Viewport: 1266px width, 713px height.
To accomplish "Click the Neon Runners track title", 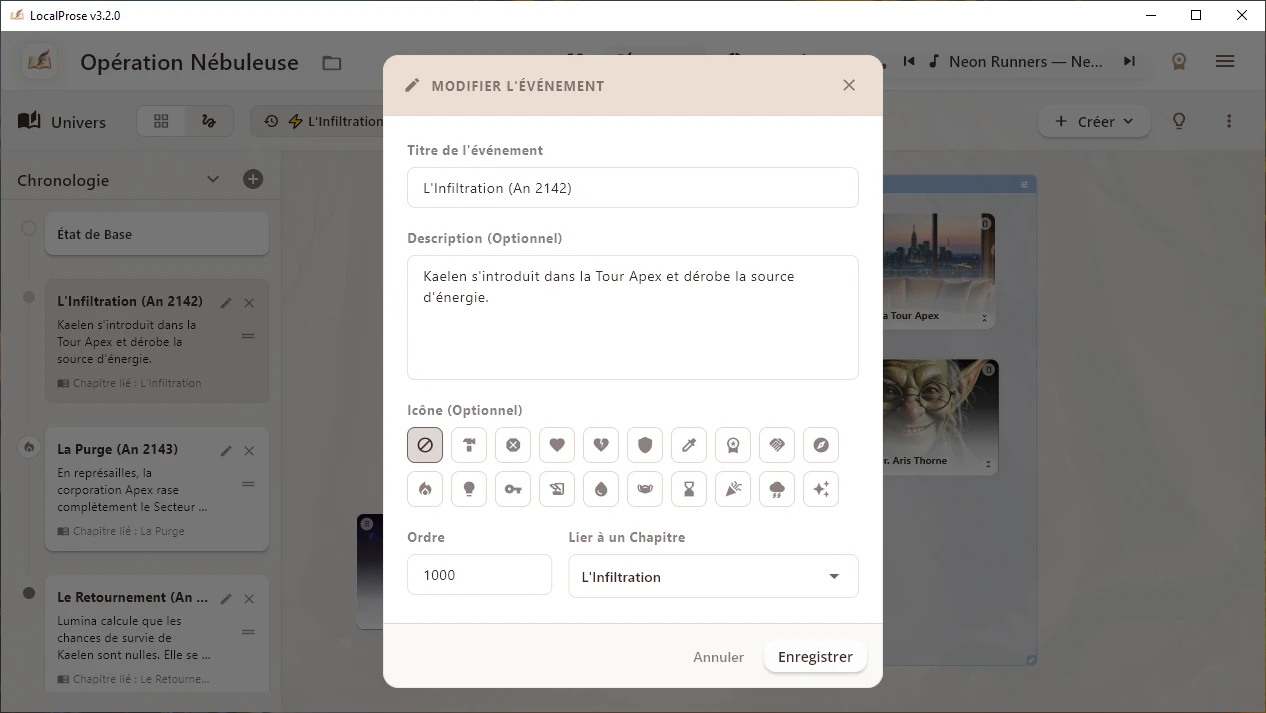I will pos(1026,61).
